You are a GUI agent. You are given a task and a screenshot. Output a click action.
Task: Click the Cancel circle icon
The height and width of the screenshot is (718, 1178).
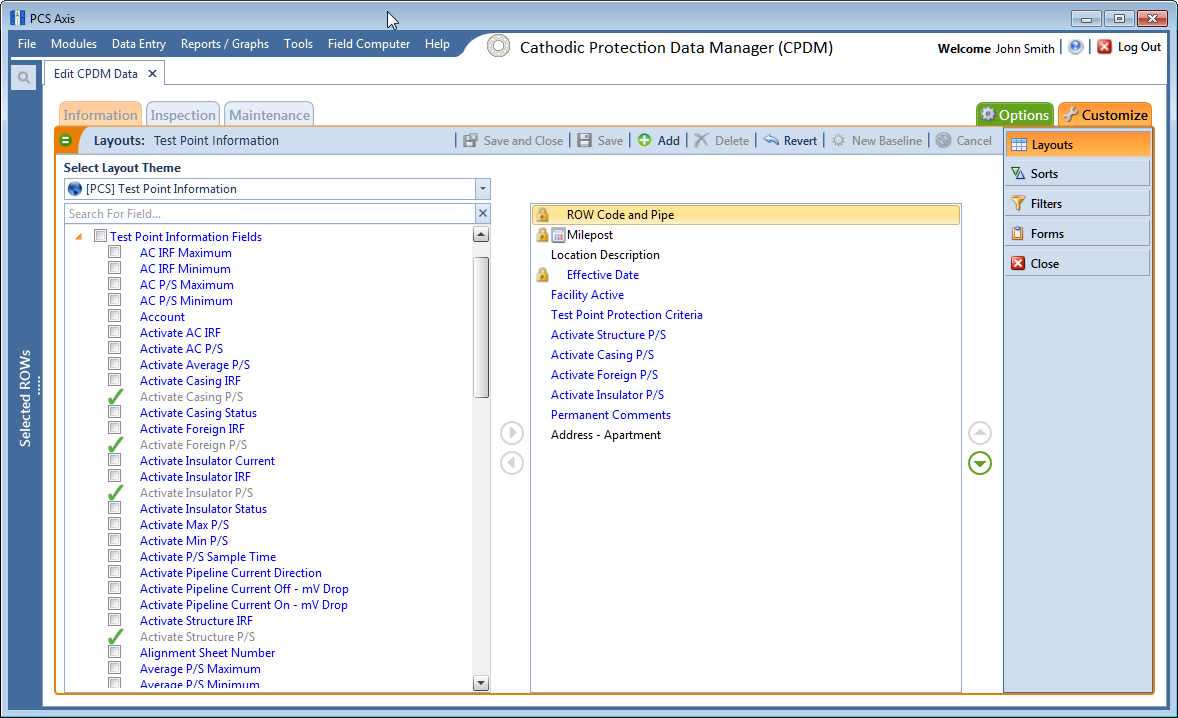(x=944, y=140)
